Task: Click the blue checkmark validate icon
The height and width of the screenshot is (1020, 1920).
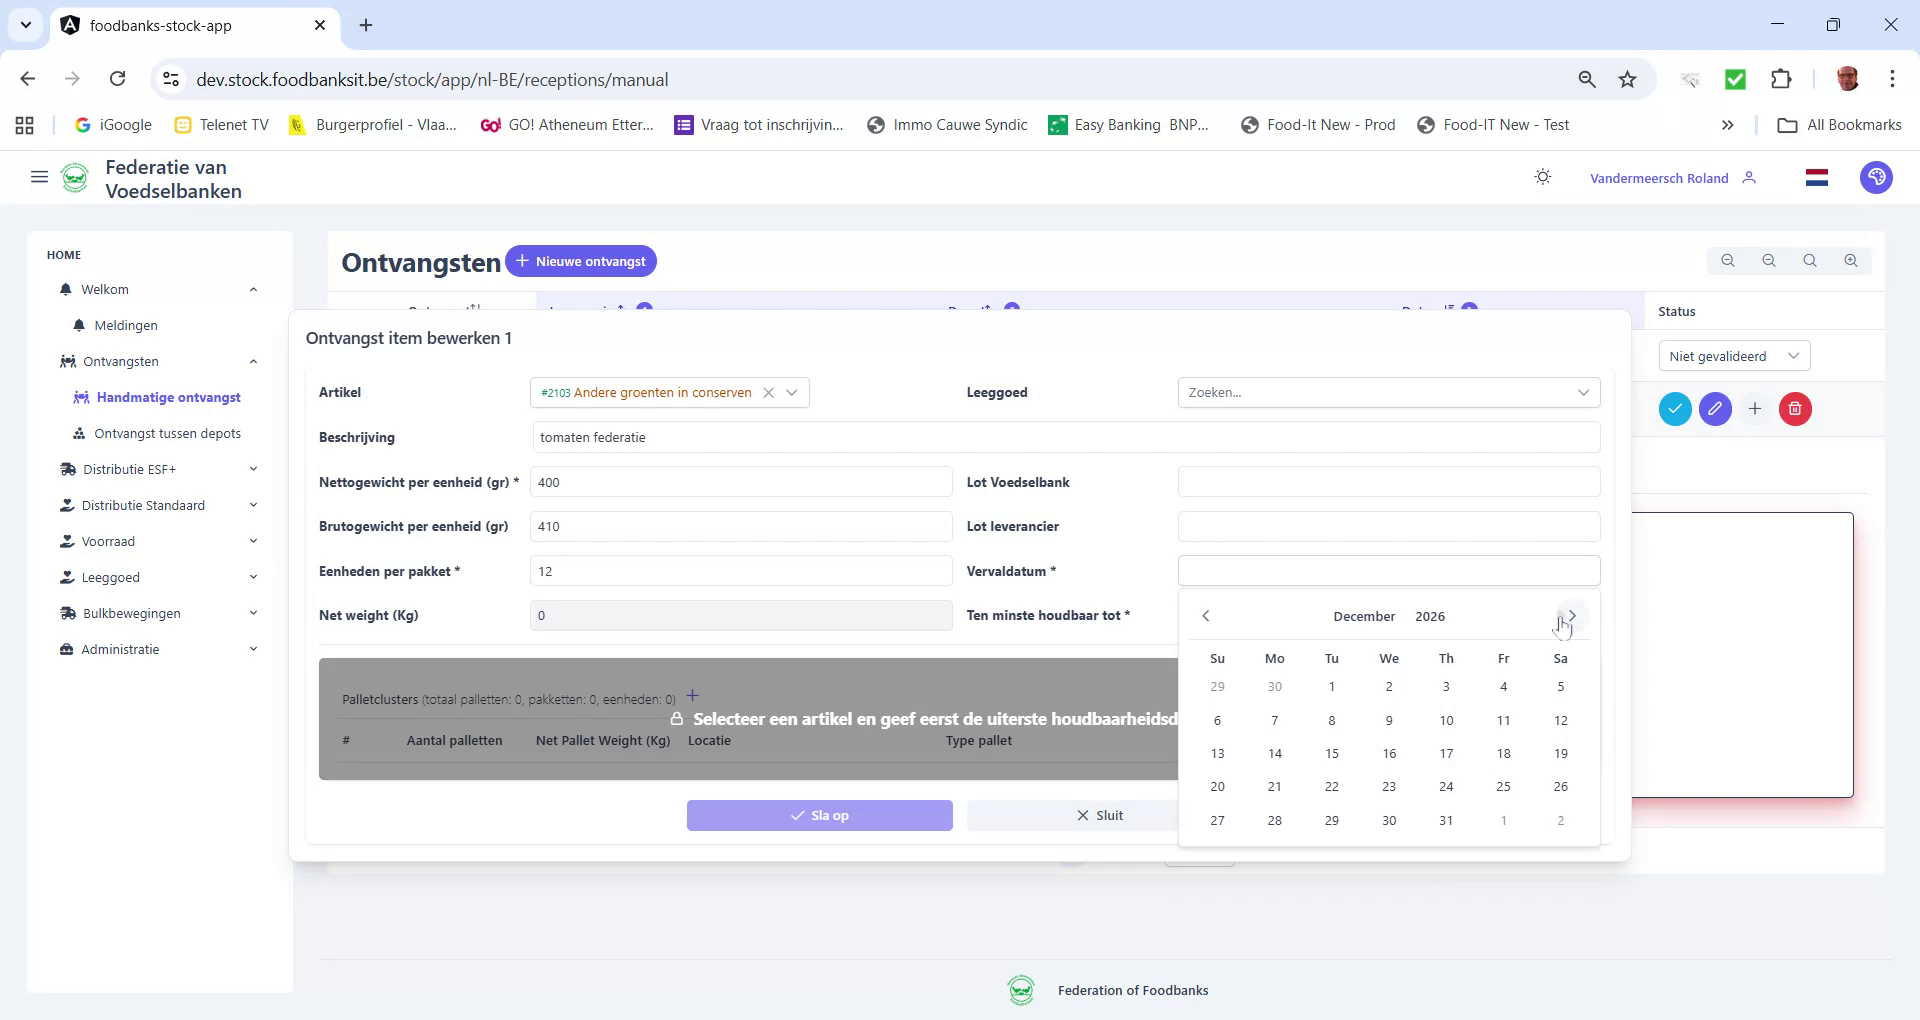Action: pyautogui.click(x=1676, y=409)
